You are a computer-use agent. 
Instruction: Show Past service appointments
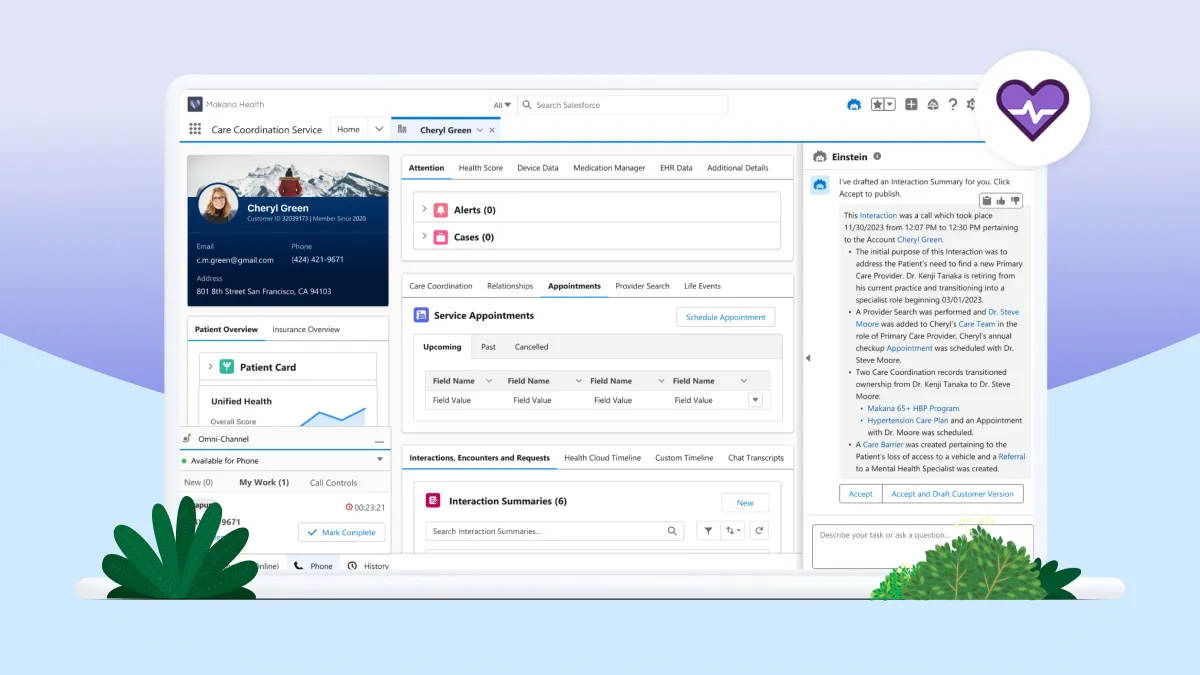point(488,347)
